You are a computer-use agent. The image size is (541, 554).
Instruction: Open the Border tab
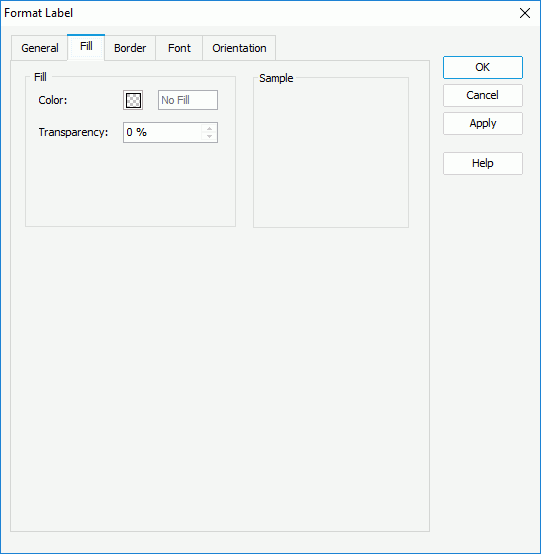(130, 48)
